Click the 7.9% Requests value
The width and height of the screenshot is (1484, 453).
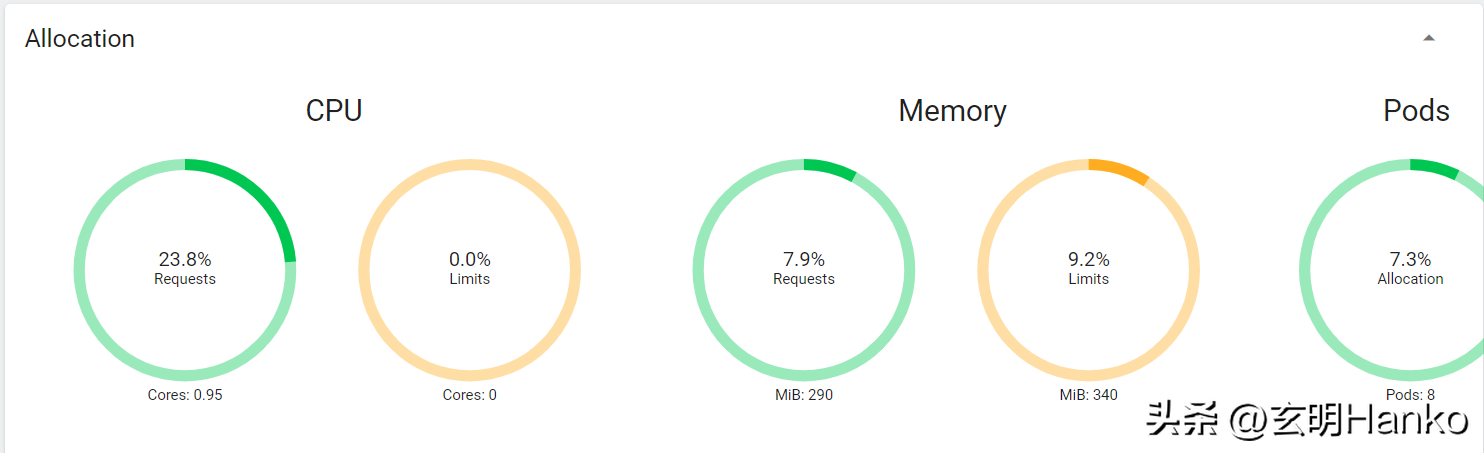click(804, 260)
